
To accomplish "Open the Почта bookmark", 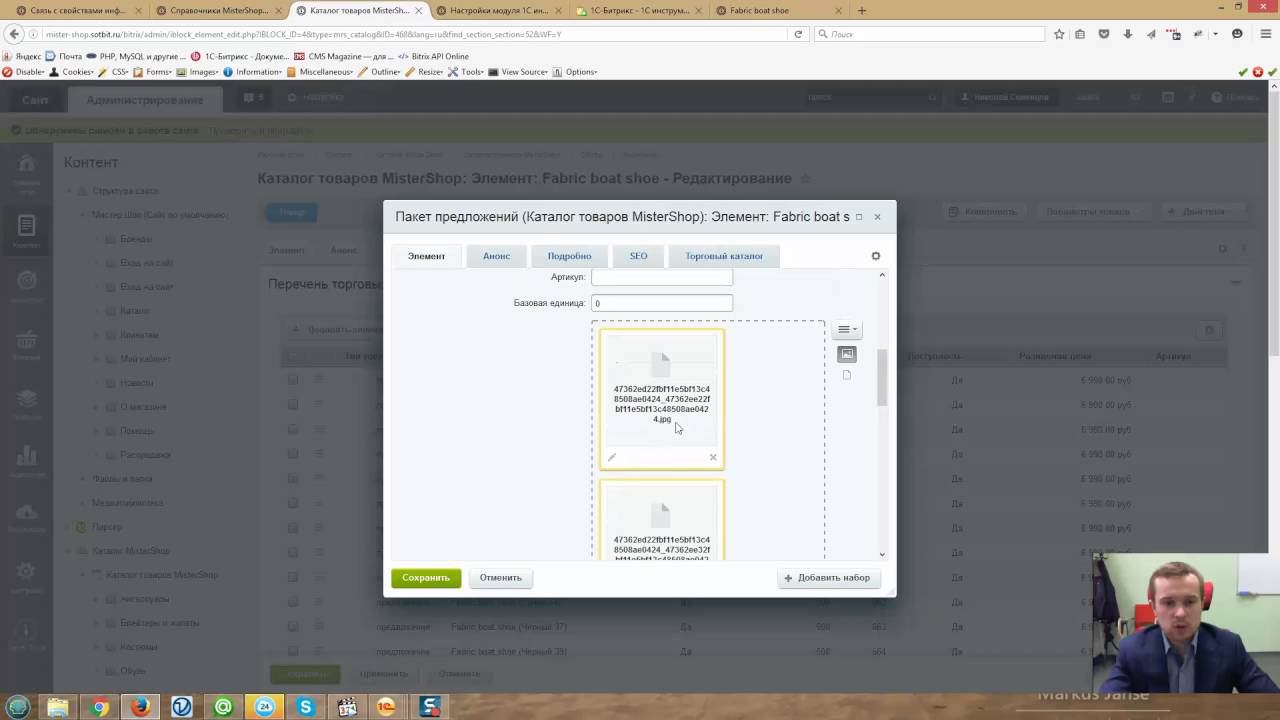I will [64, 57].
